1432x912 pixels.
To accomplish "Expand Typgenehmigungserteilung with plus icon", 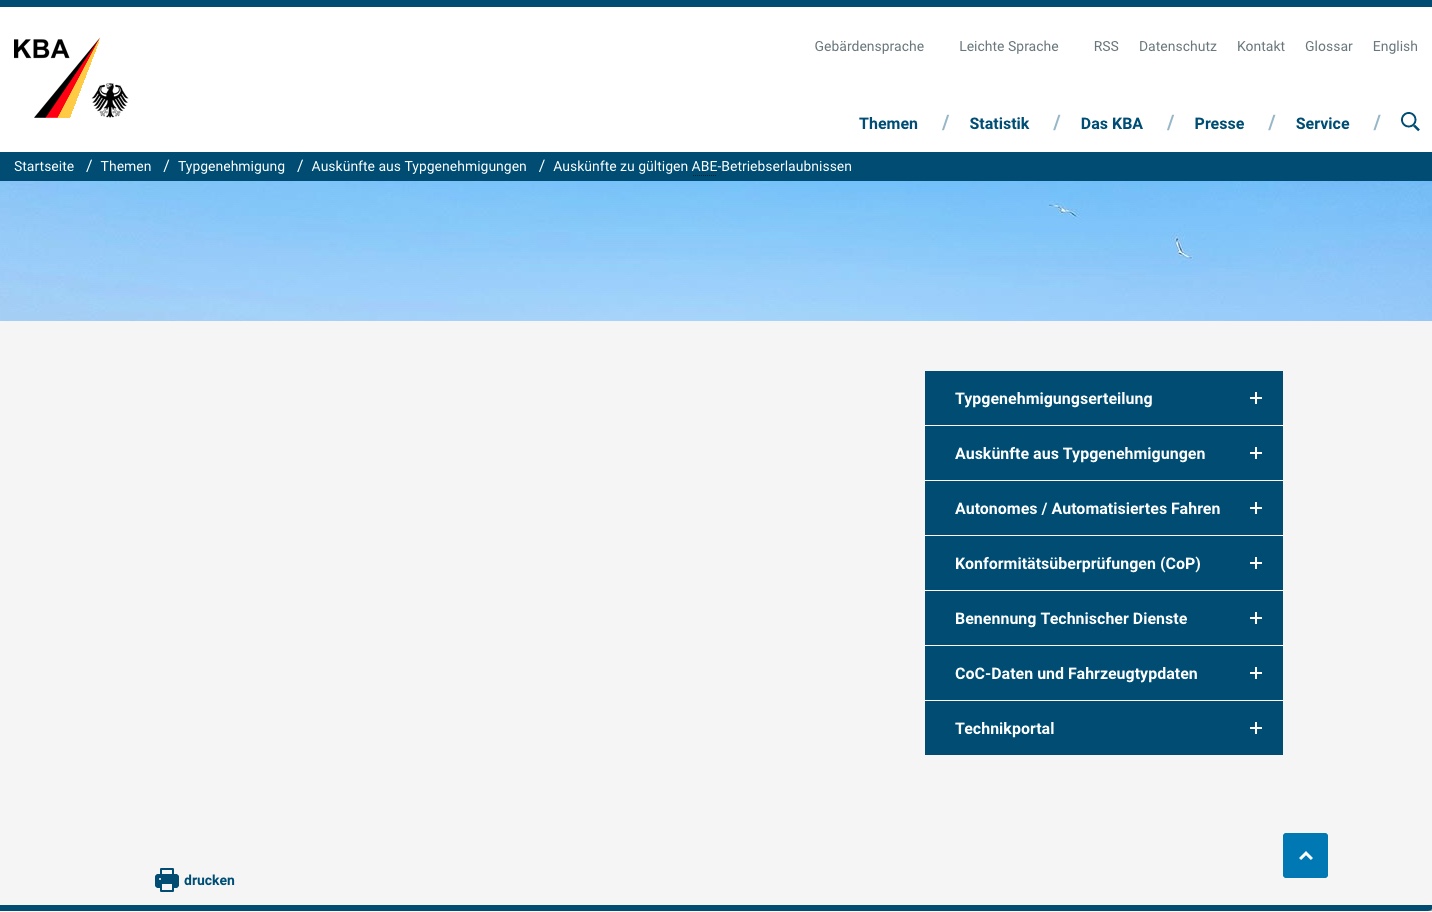I will (1256, 399).
